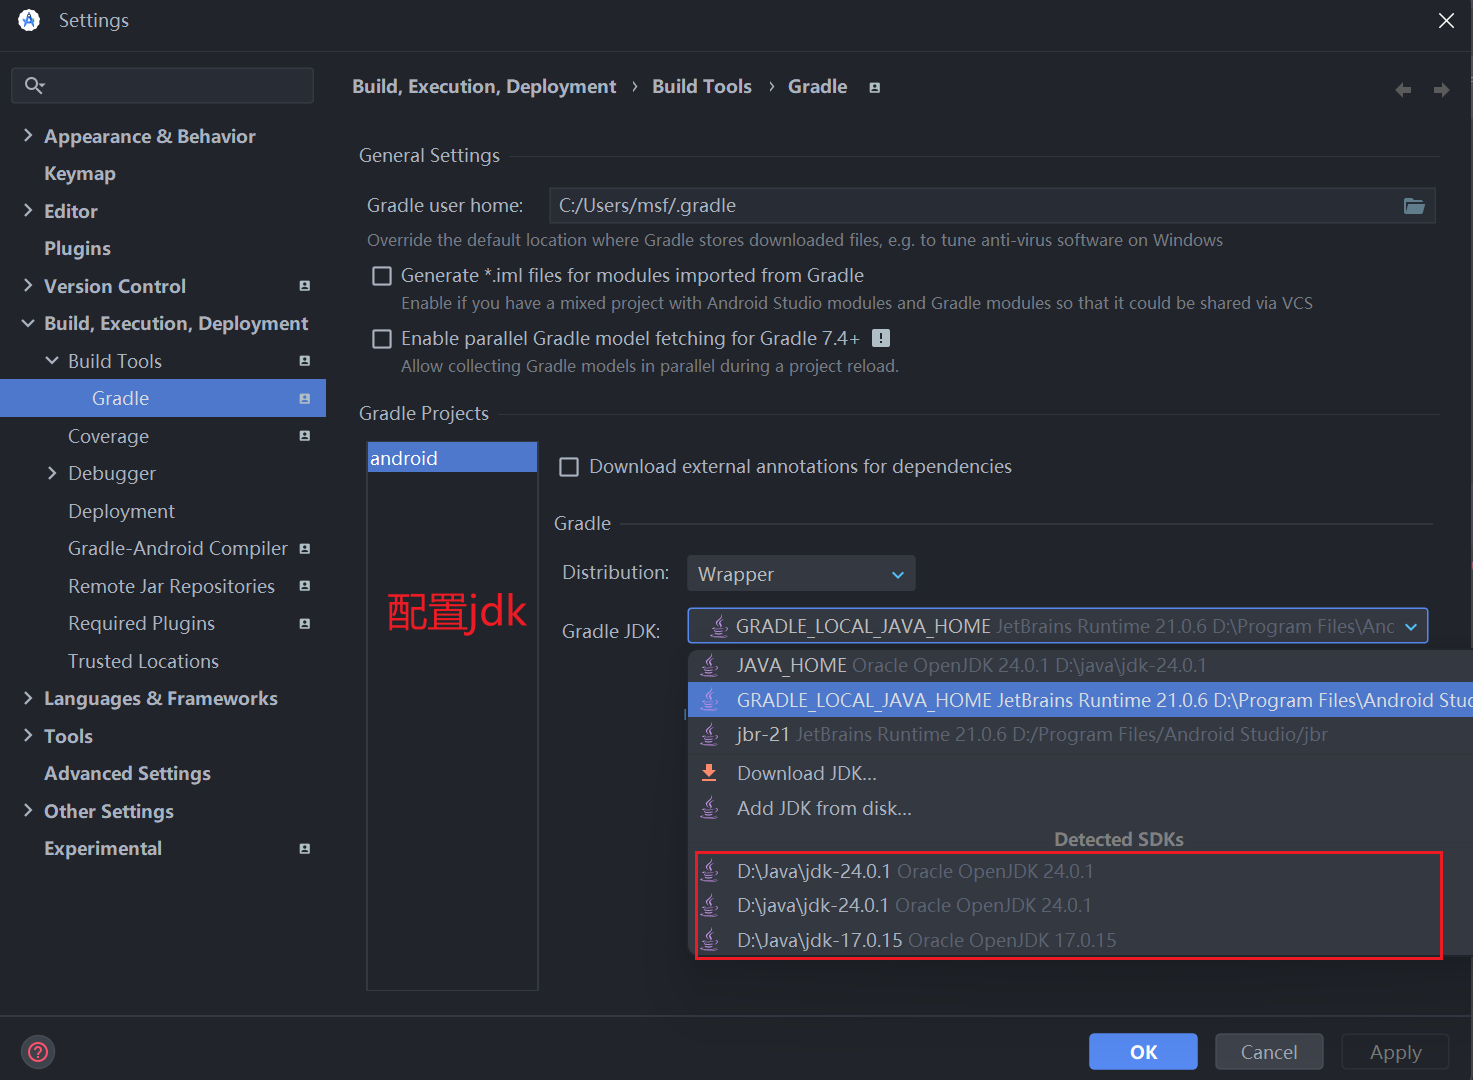
Task: Click project icon on Coverage row
Action: click(305, 436)
